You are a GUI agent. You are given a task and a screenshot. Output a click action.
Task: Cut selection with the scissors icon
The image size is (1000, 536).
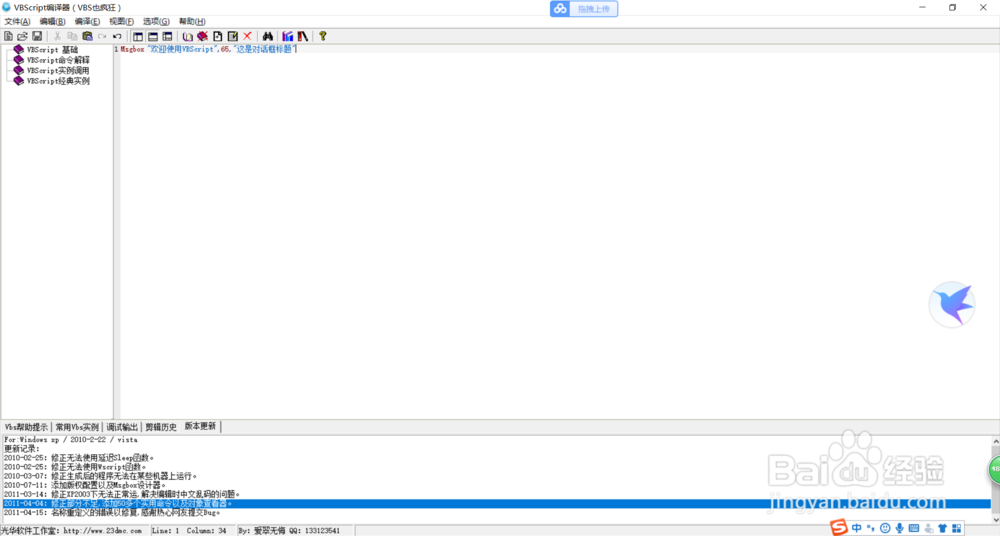pos(57,36)
